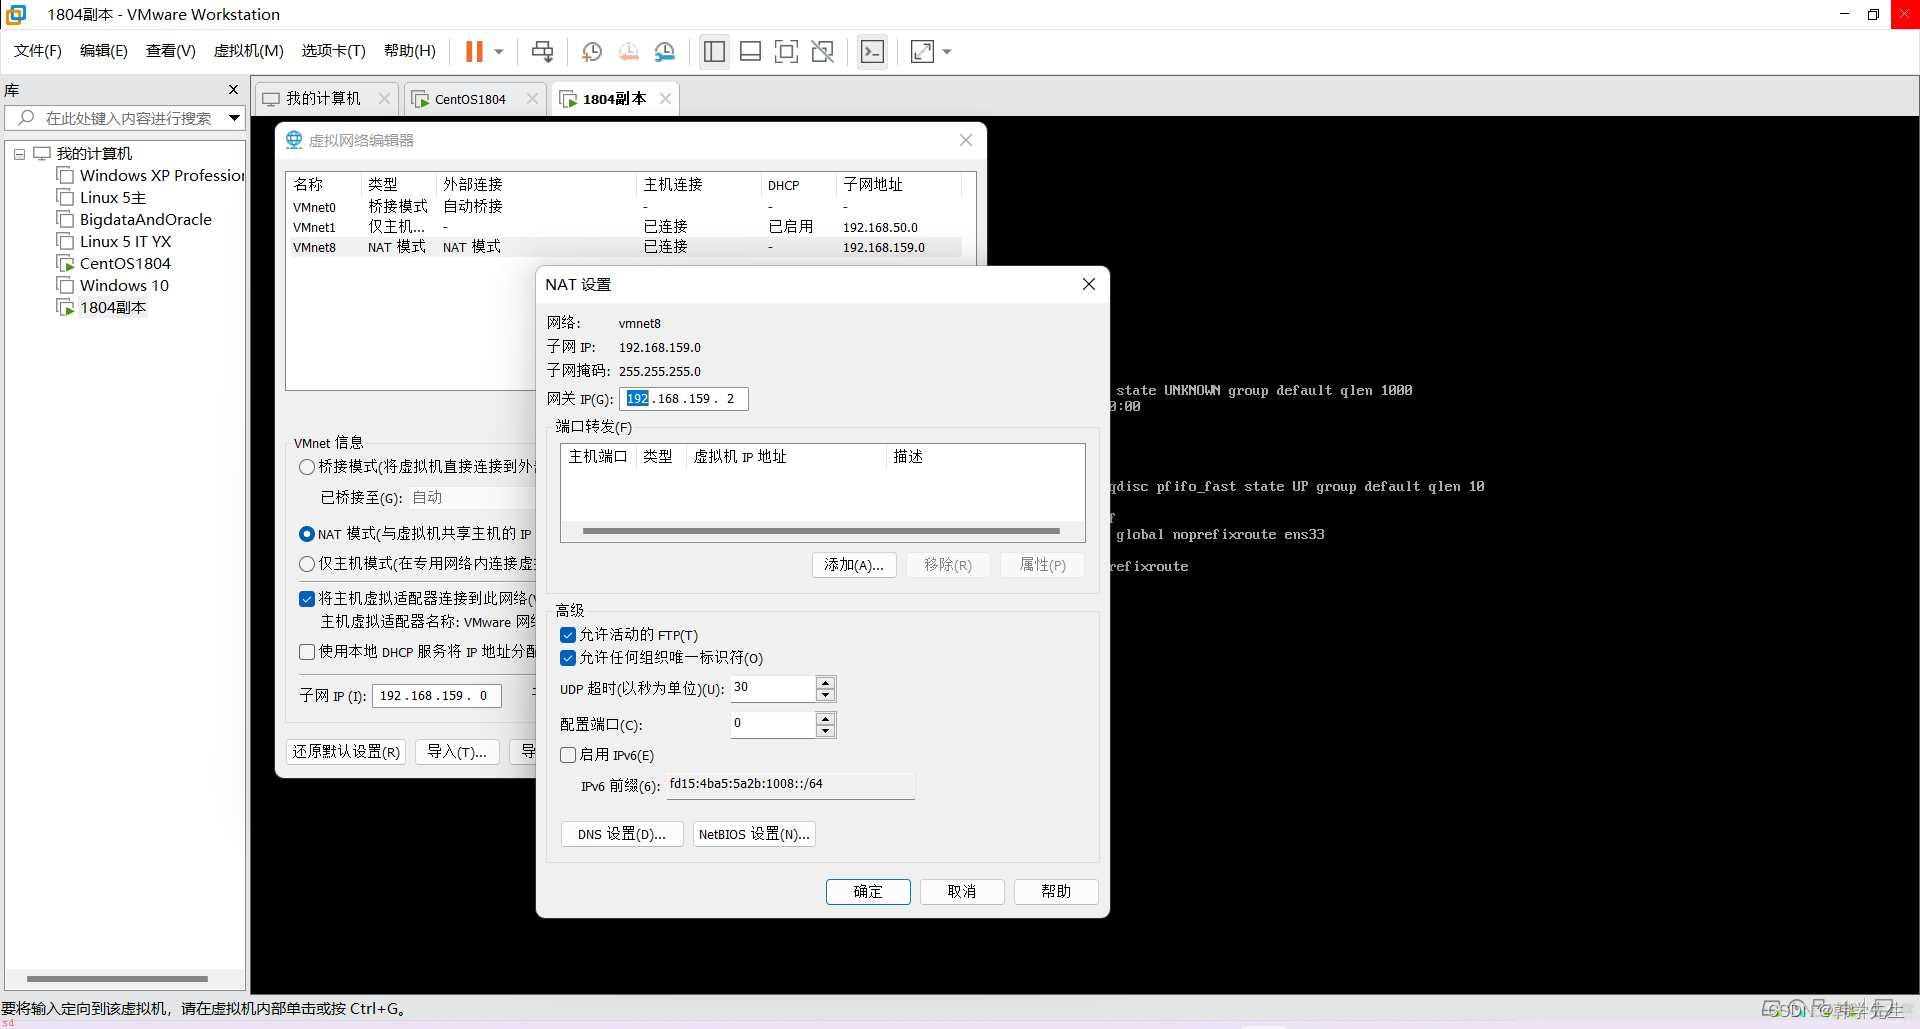
Task: Open the 编辑(E) menu
Action: click(x=104, y=51)
